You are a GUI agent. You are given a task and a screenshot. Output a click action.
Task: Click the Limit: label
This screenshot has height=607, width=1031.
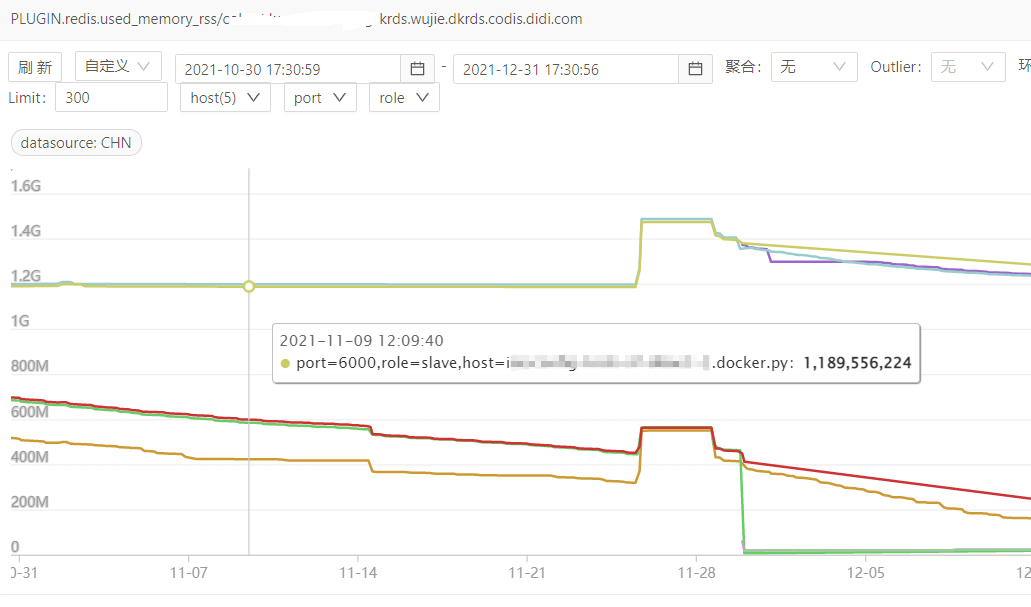[x=28, y=98]
